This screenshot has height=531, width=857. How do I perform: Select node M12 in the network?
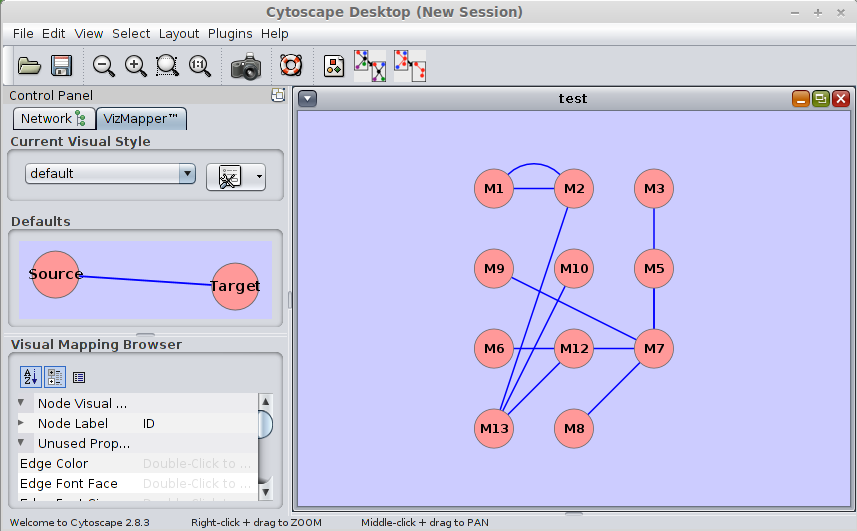(x=574, y=349)
